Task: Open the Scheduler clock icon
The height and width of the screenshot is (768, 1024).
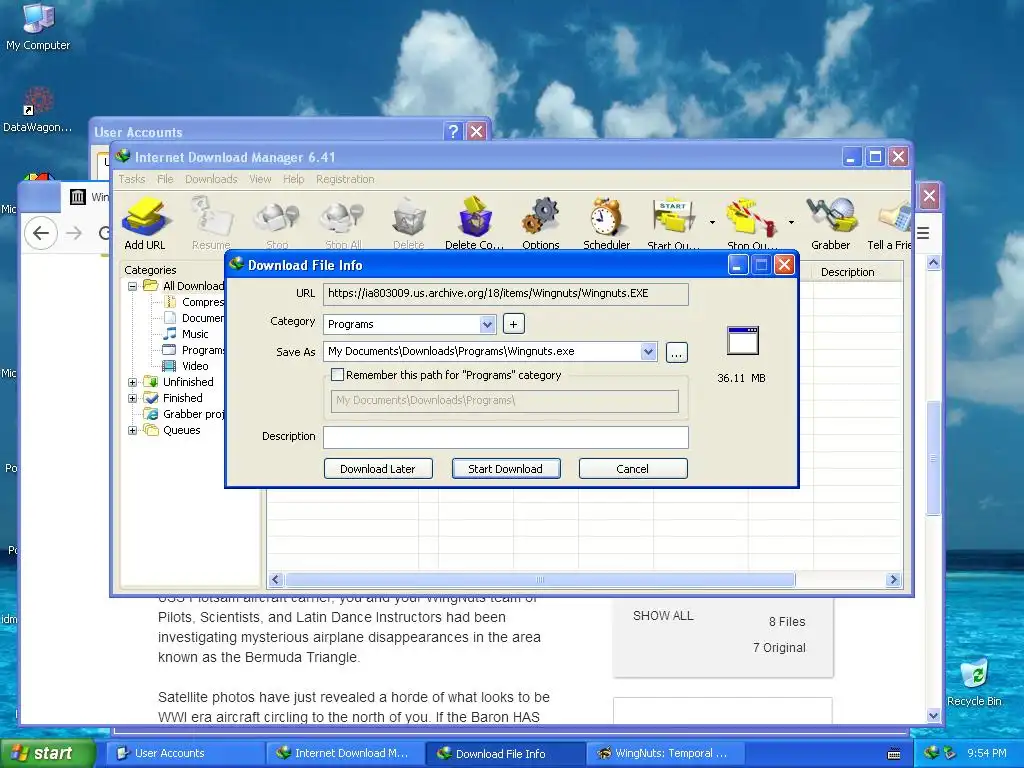Action: point(607,223)
